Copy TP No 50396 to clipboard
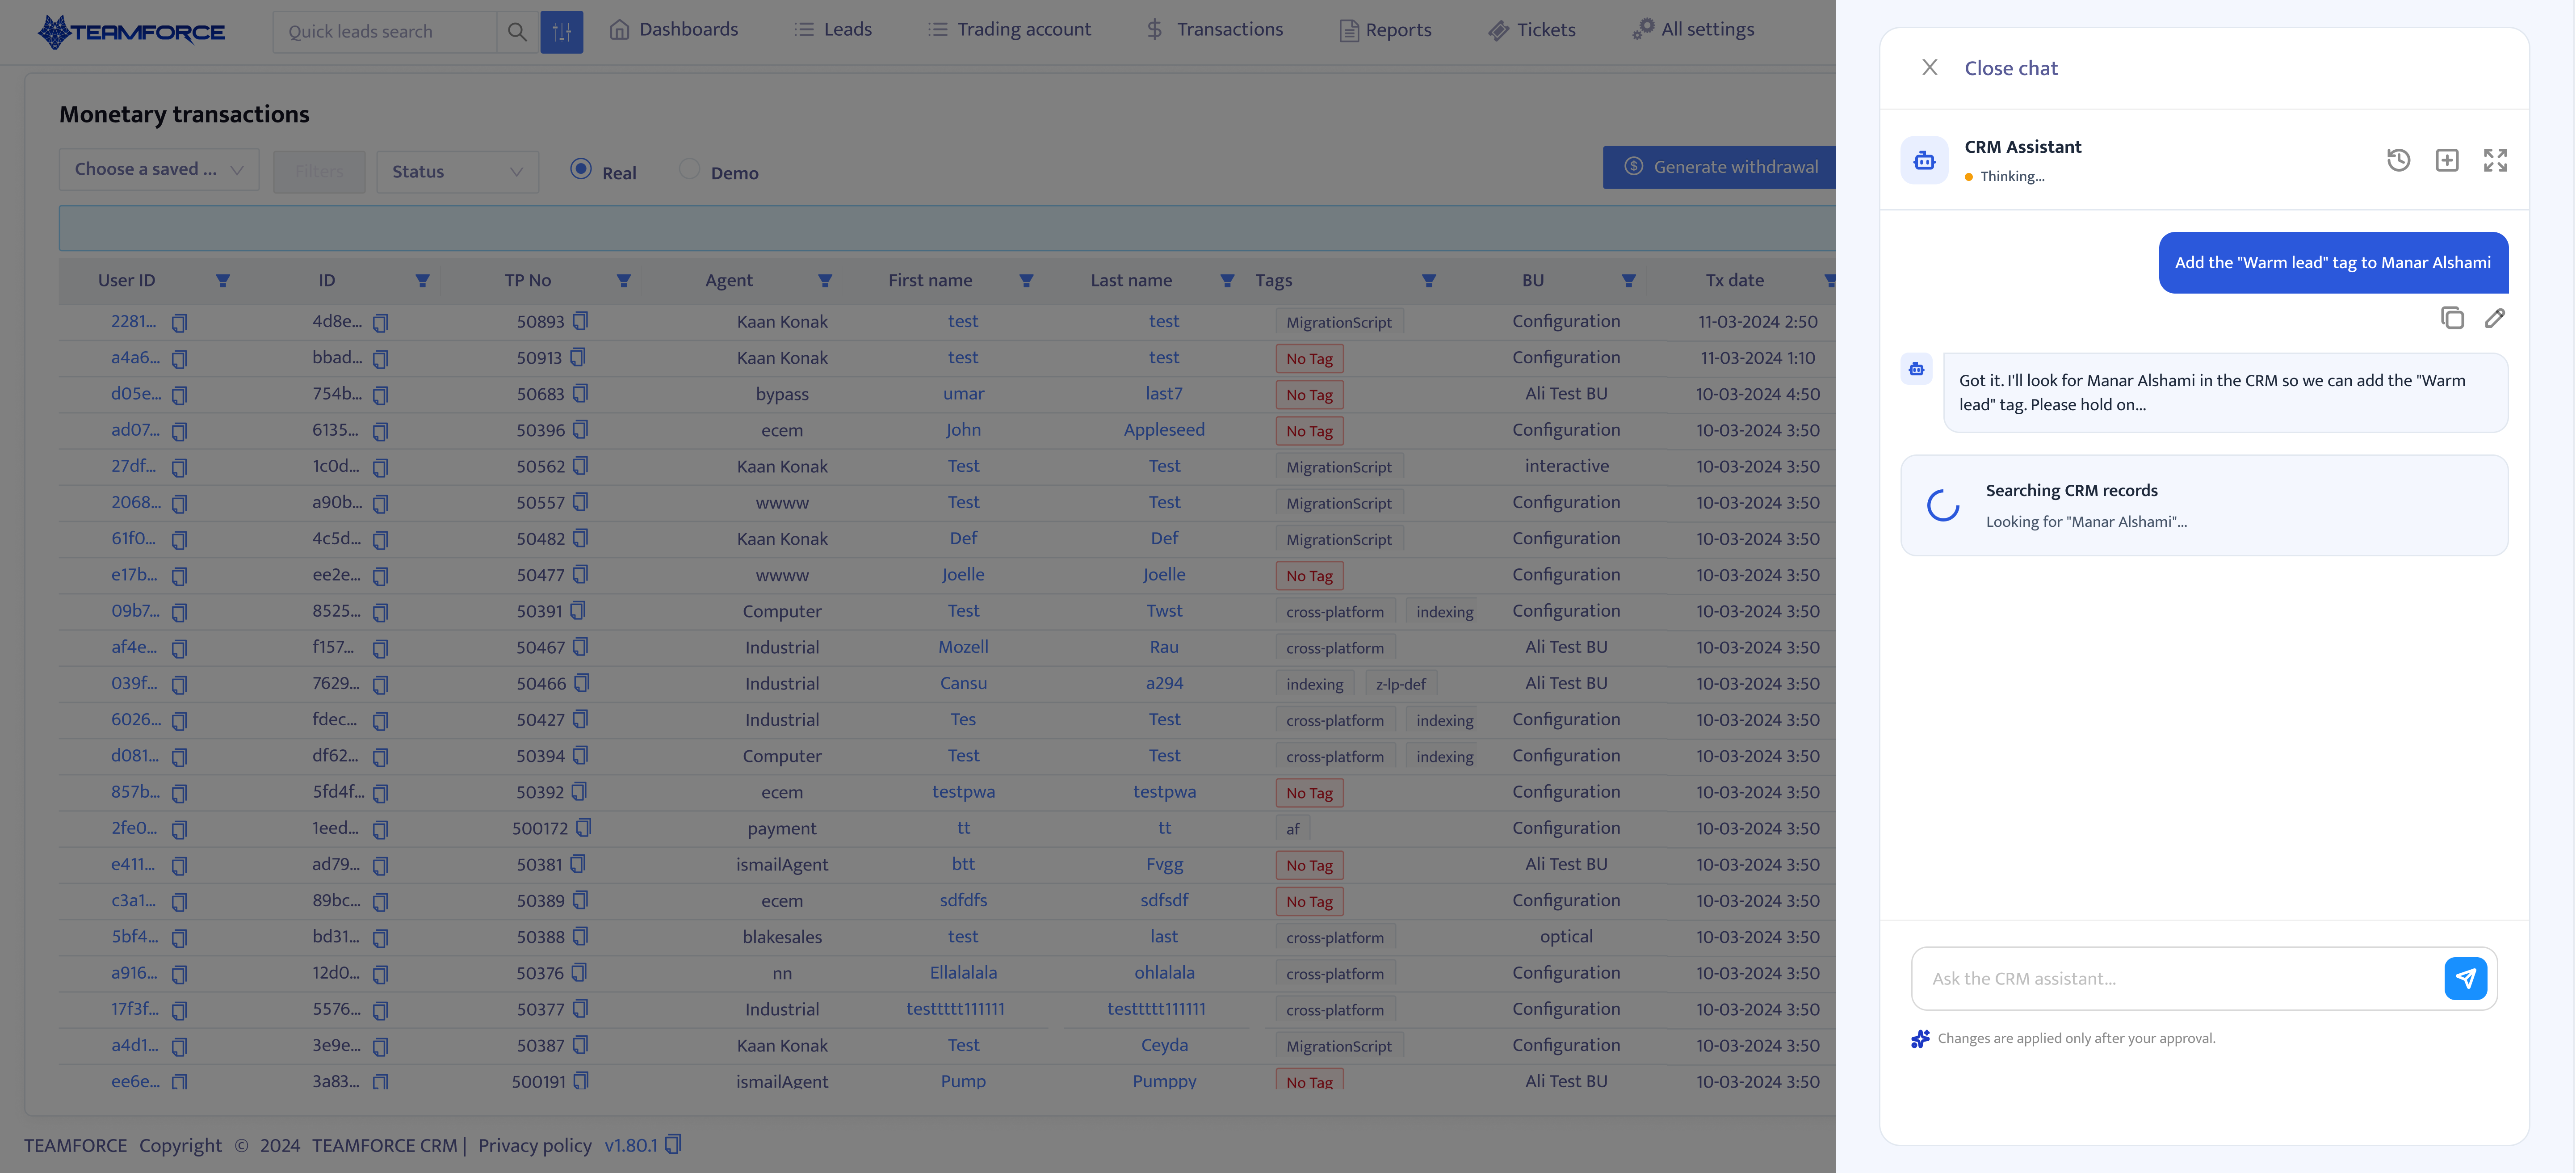The image size is (2576, 1173). point(581,430)
